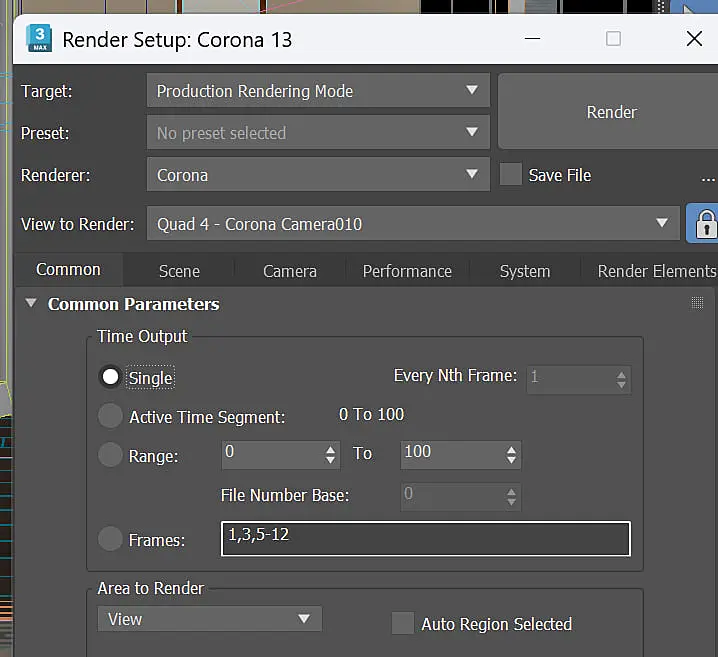
Task: Collapse the Common Parameters rollout
Action: coord(31,303)
